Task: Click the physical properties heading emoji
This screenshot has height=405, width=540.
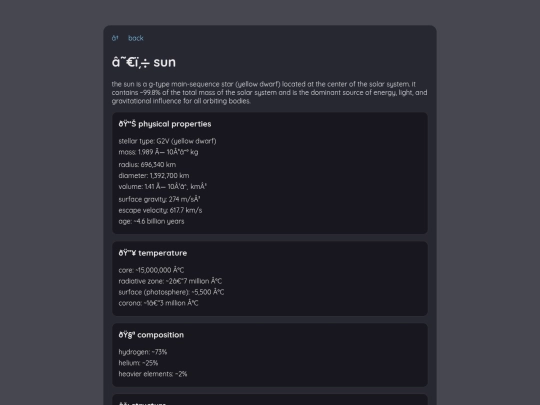Action: point(127,124)
